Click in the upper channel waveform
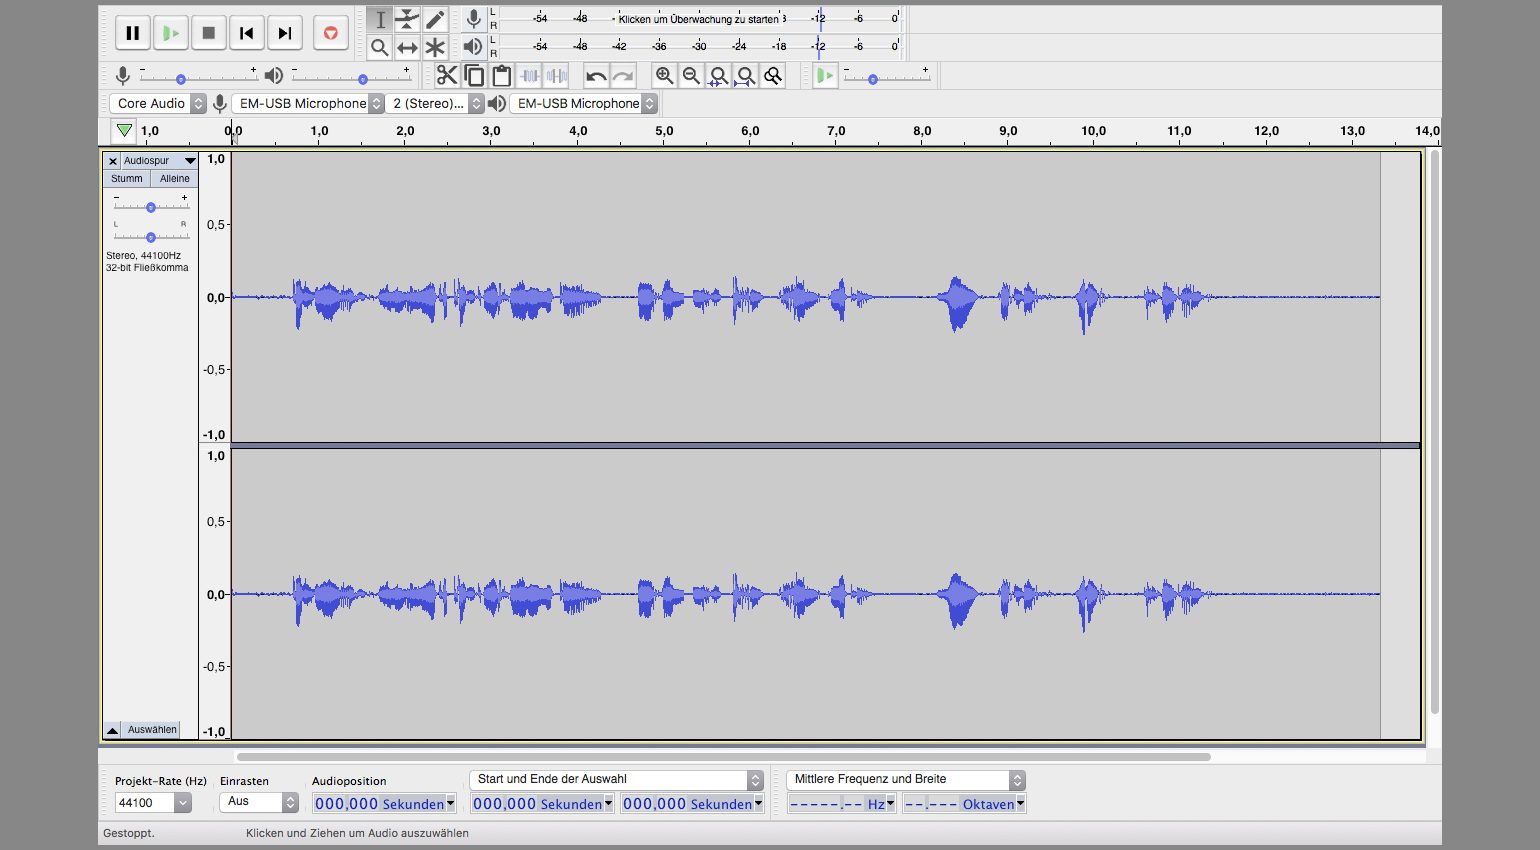 805,297
